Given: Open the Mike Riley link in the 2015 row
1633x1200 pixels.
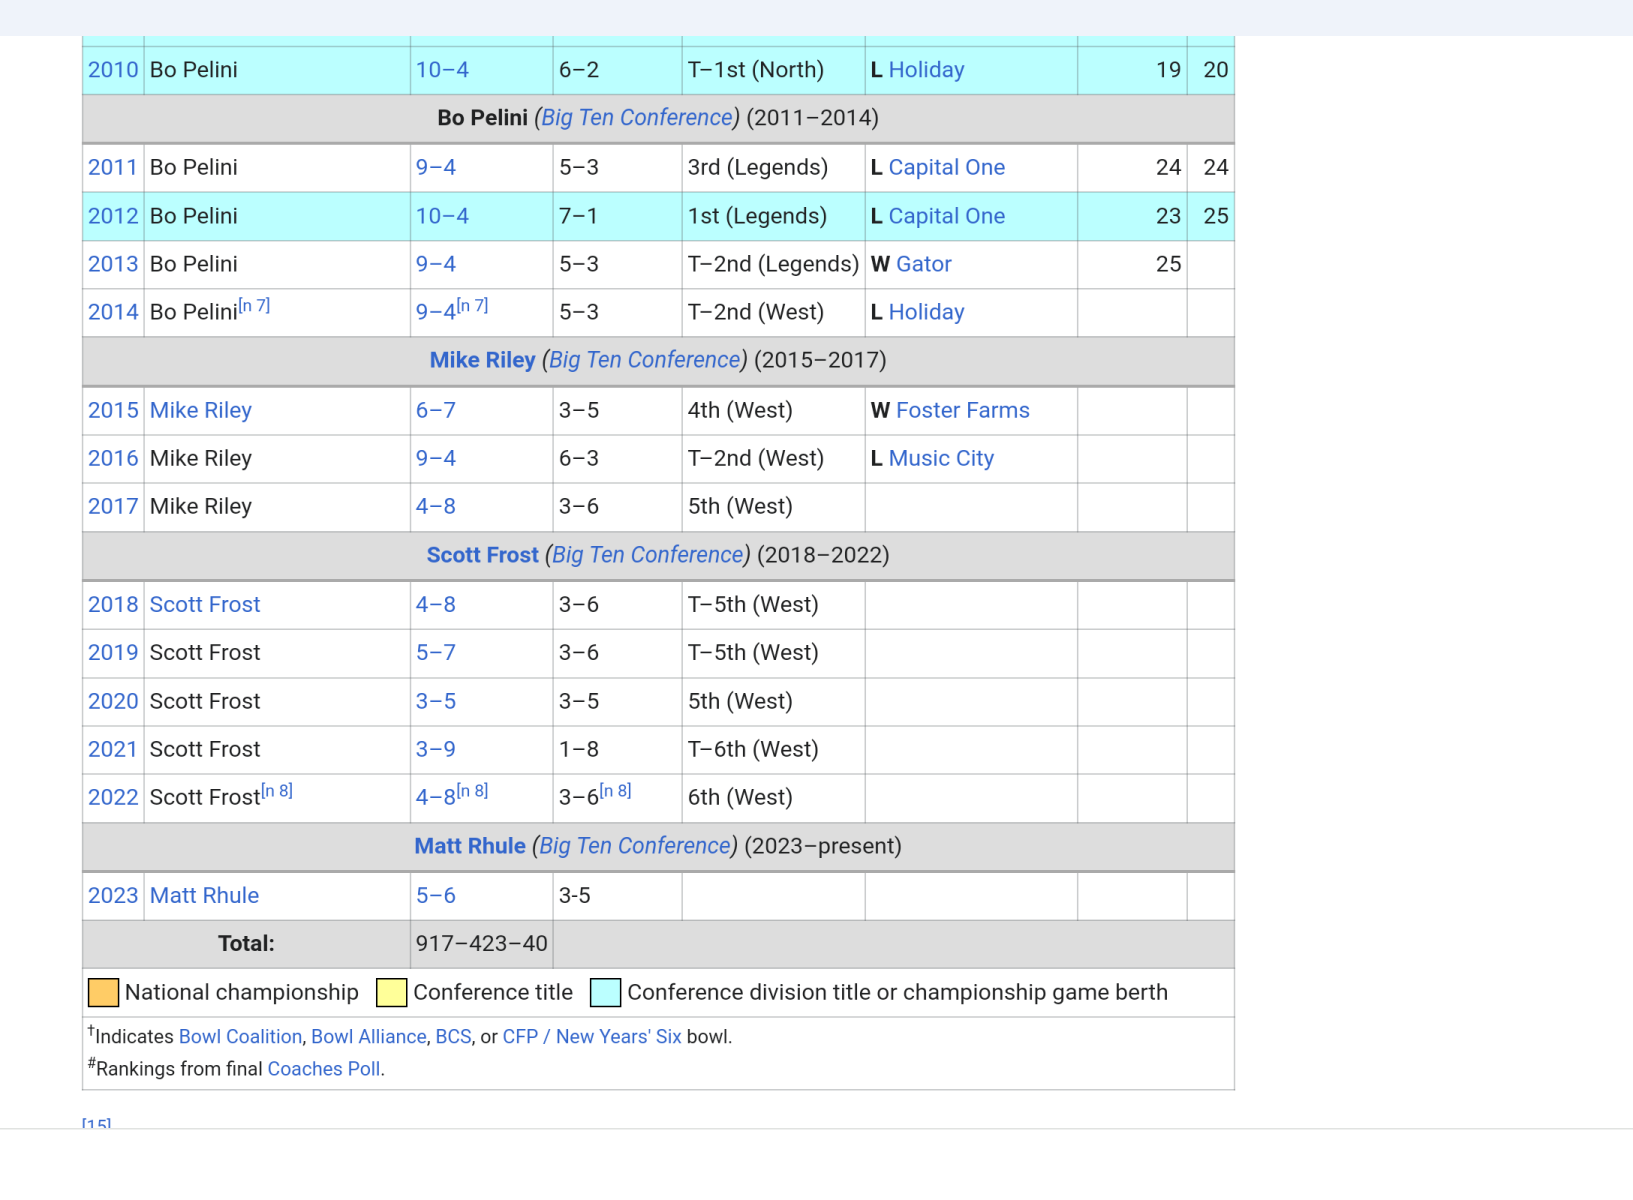Looking at the screenshot, I should (x=201, y=410).
